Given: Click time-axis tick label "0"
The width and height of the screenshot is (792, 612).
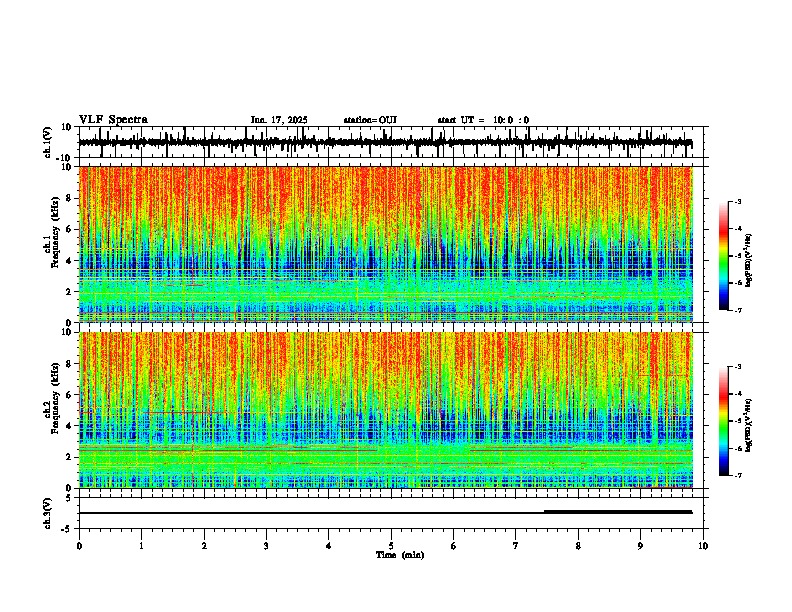Looking at the screenshot, I should [79, 546].
